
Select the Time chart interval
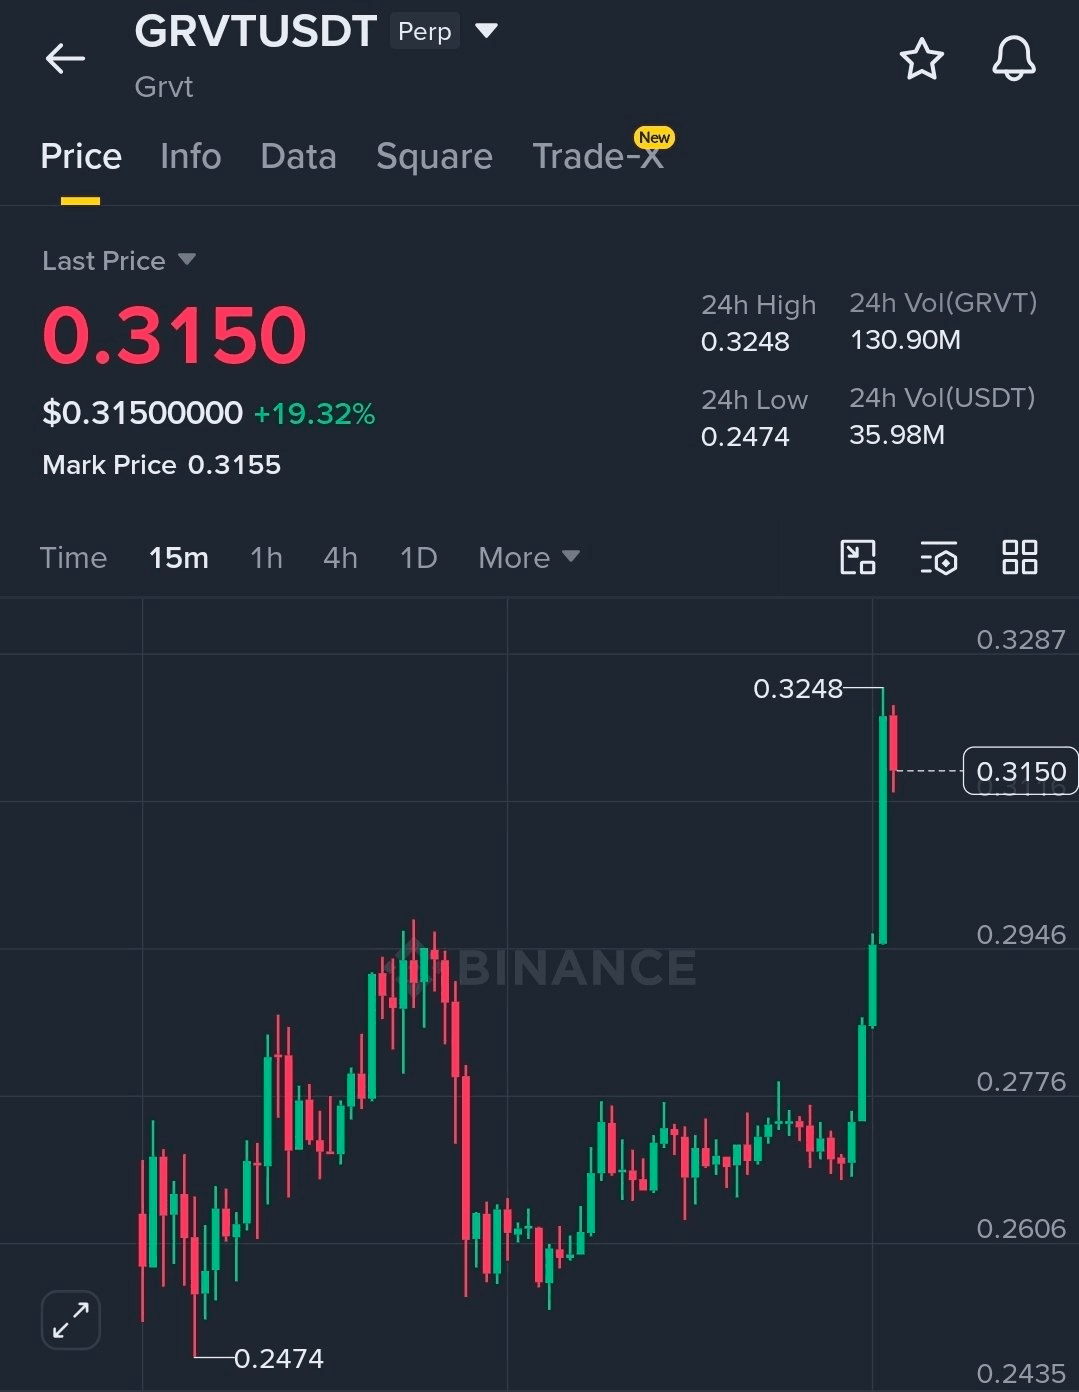73,557
